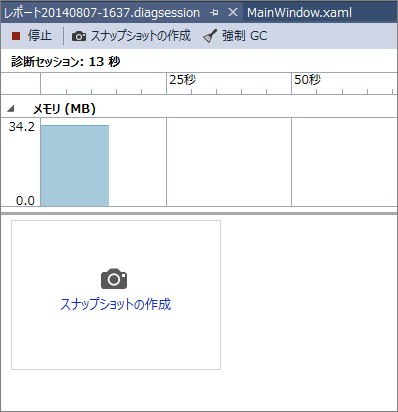Click the 停止 label in the toolbar
Screen dimensions: 398x412
[x=40, y=35]
